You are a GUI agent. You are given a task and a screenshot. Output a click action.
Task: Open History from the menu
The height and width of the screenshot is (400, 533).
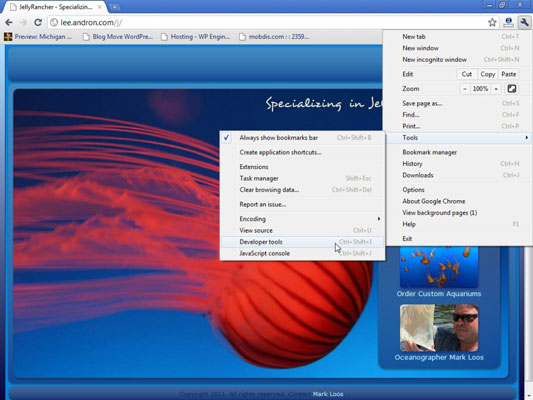coord(459,164)
